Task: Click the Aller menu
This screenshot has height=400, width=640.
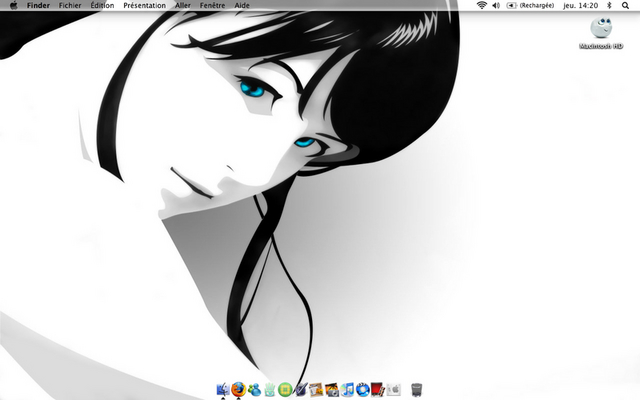Action: tap(183, 5)
